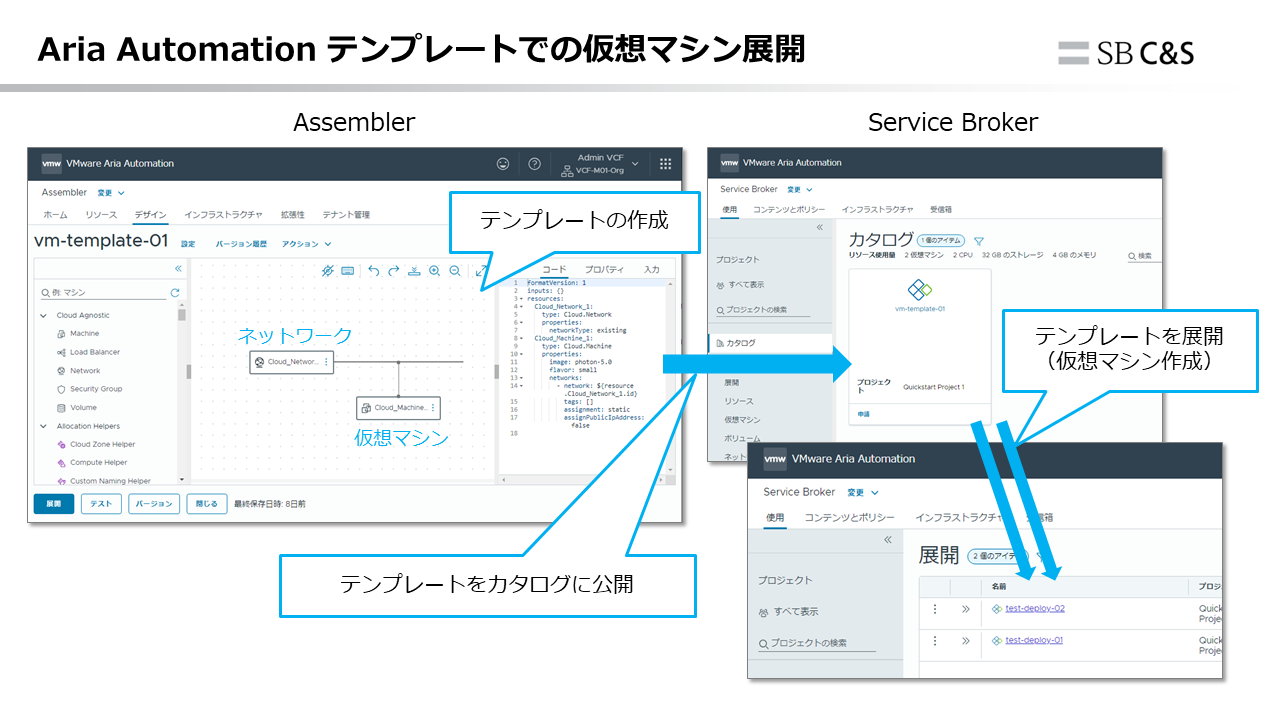Open the test-deploy-01 deployment link

pos(1034,640)
